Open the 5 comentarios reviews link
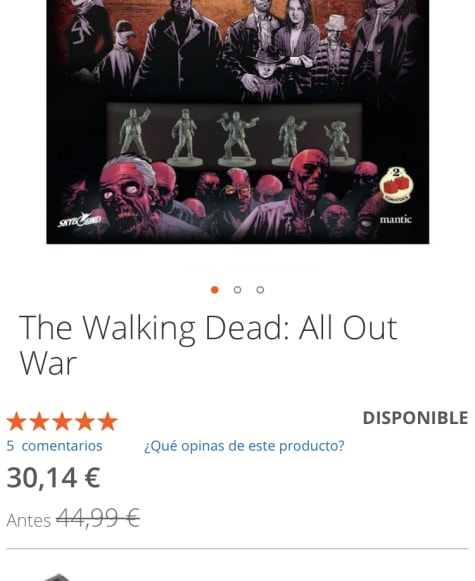 click(54, 446)
